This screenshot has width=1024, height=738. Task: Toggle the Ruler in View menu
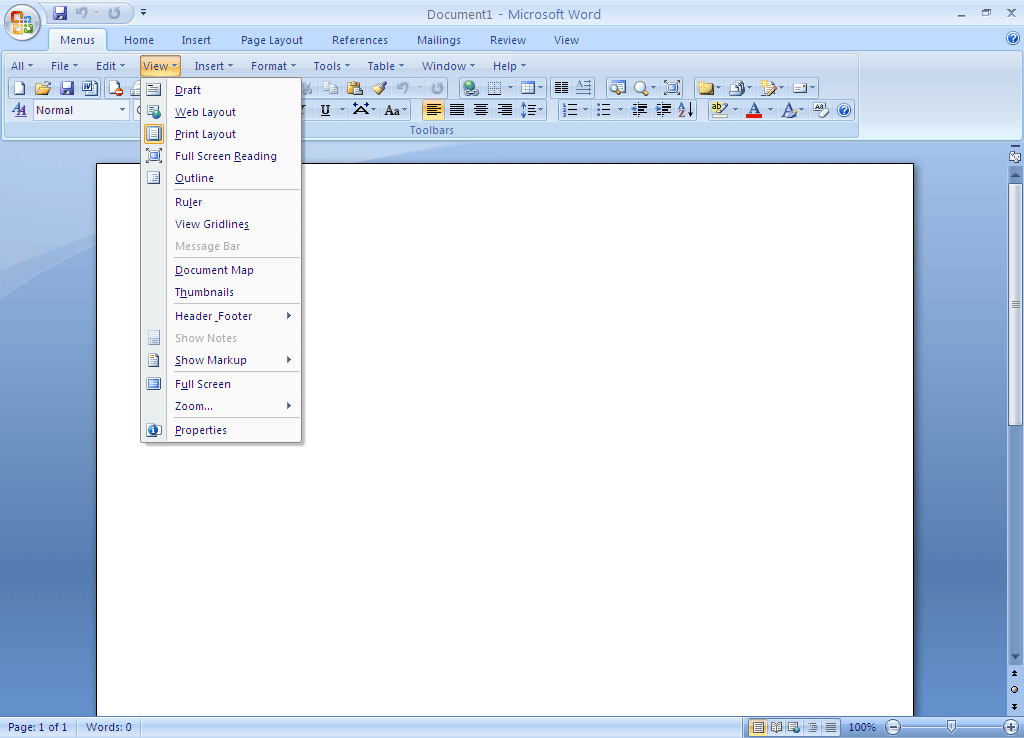tap(188, 202)
